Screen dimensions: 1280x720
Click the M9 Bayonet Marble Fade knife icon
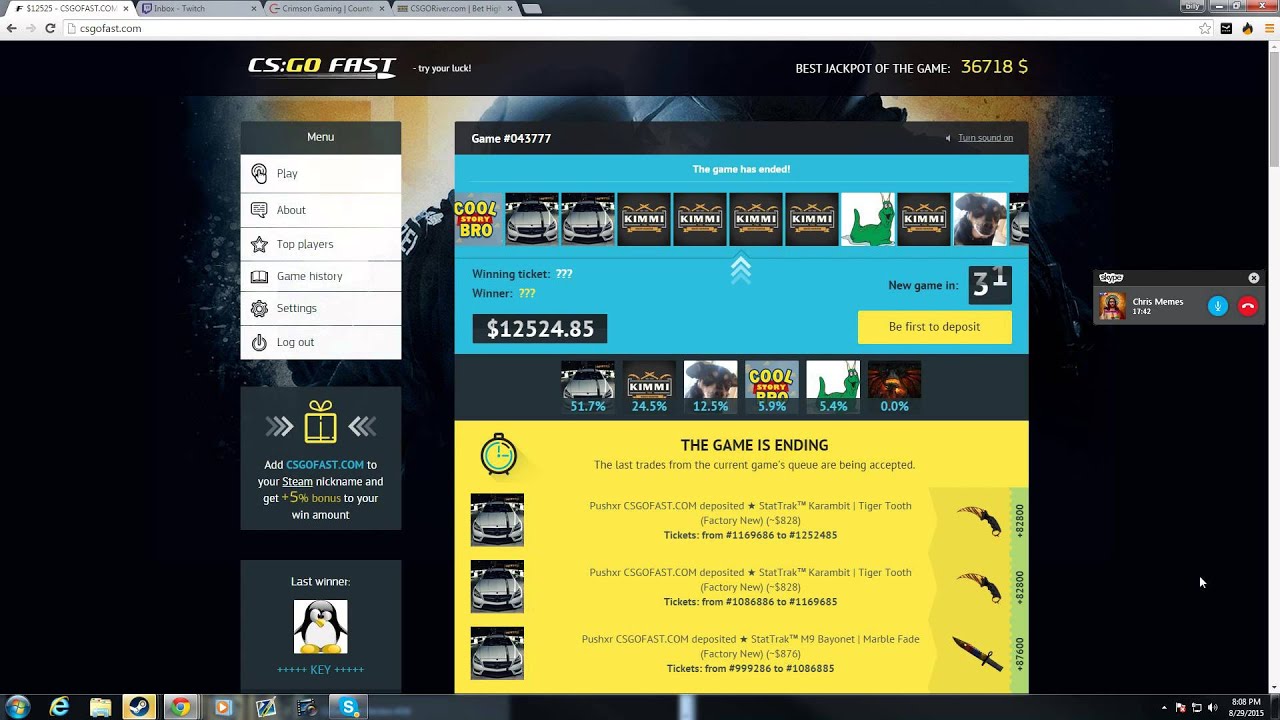coord(977,654)
